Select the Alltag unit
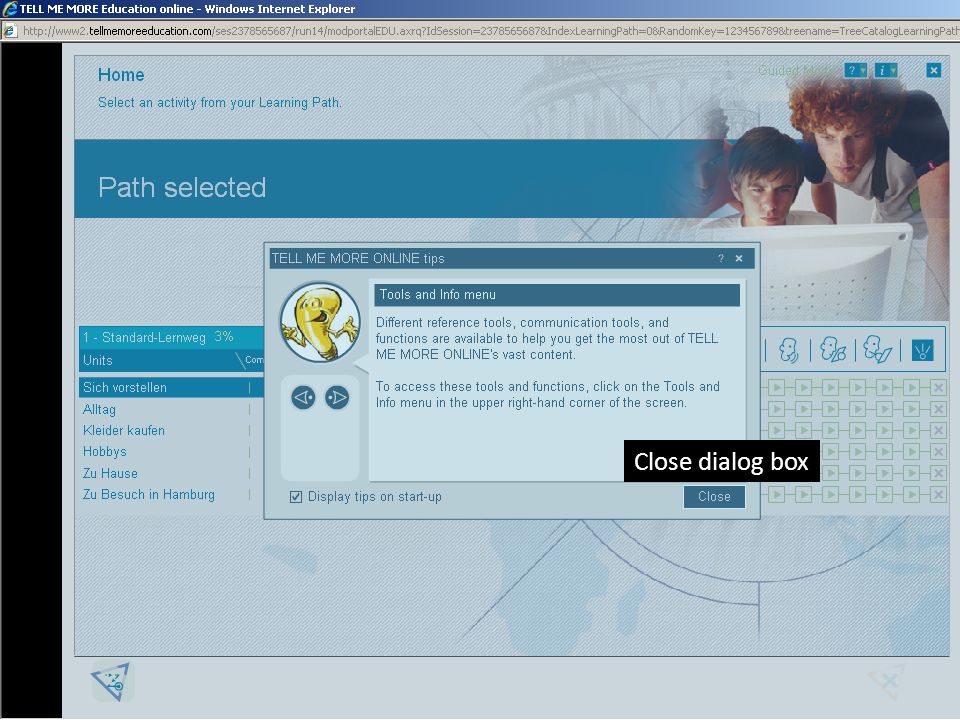The height and width of the screenshot is (720, 960). pyautogui.click(x=99, y=409)
